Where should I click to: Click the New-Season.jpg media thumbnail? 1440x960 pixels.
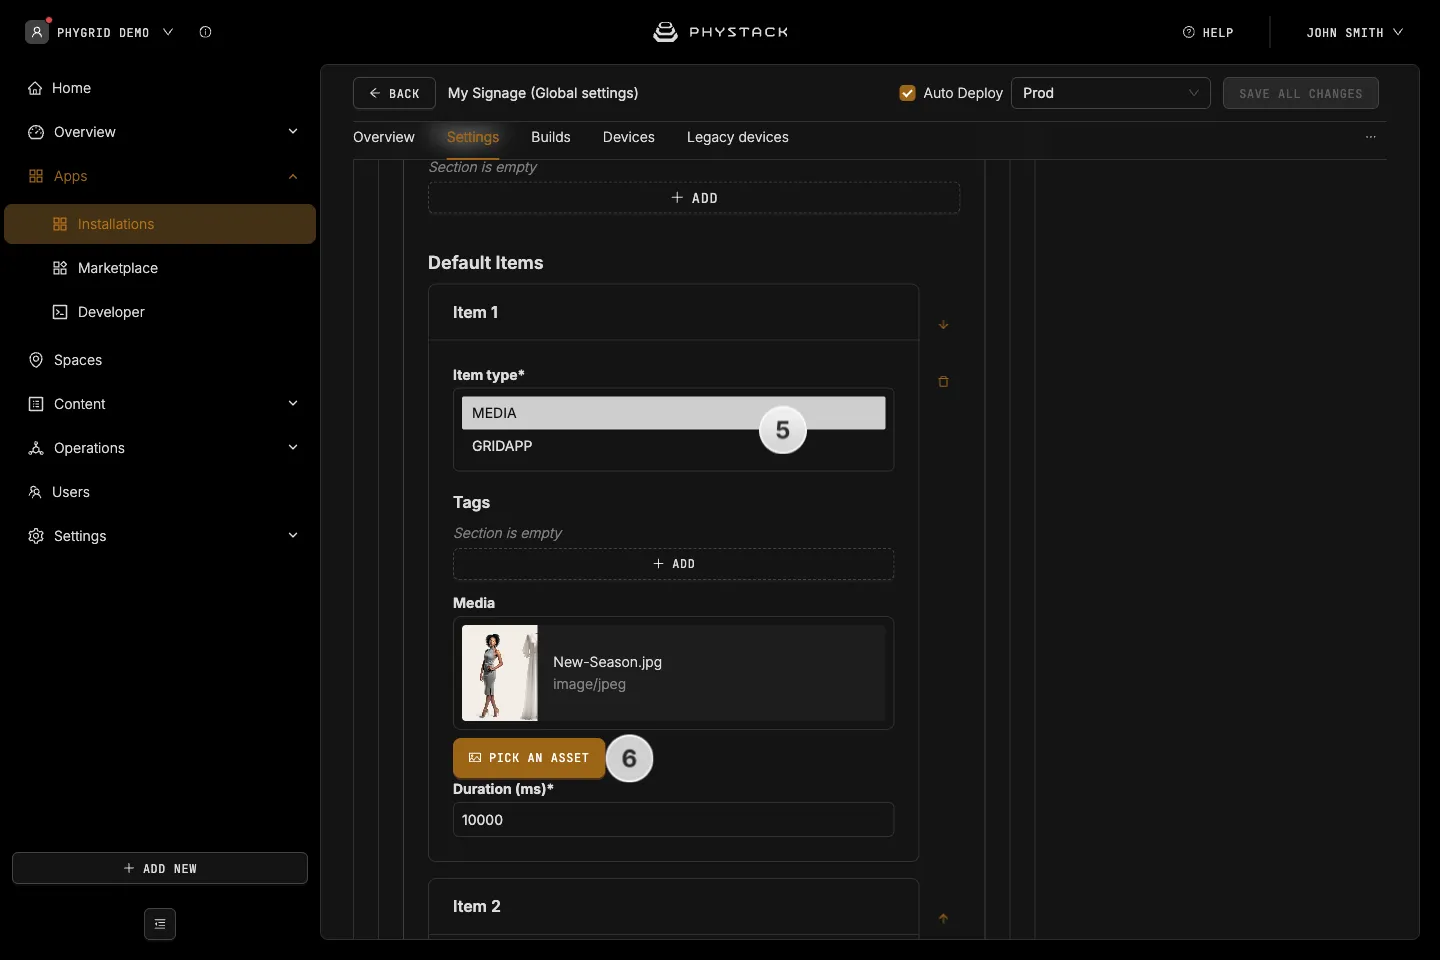(500, 673)
